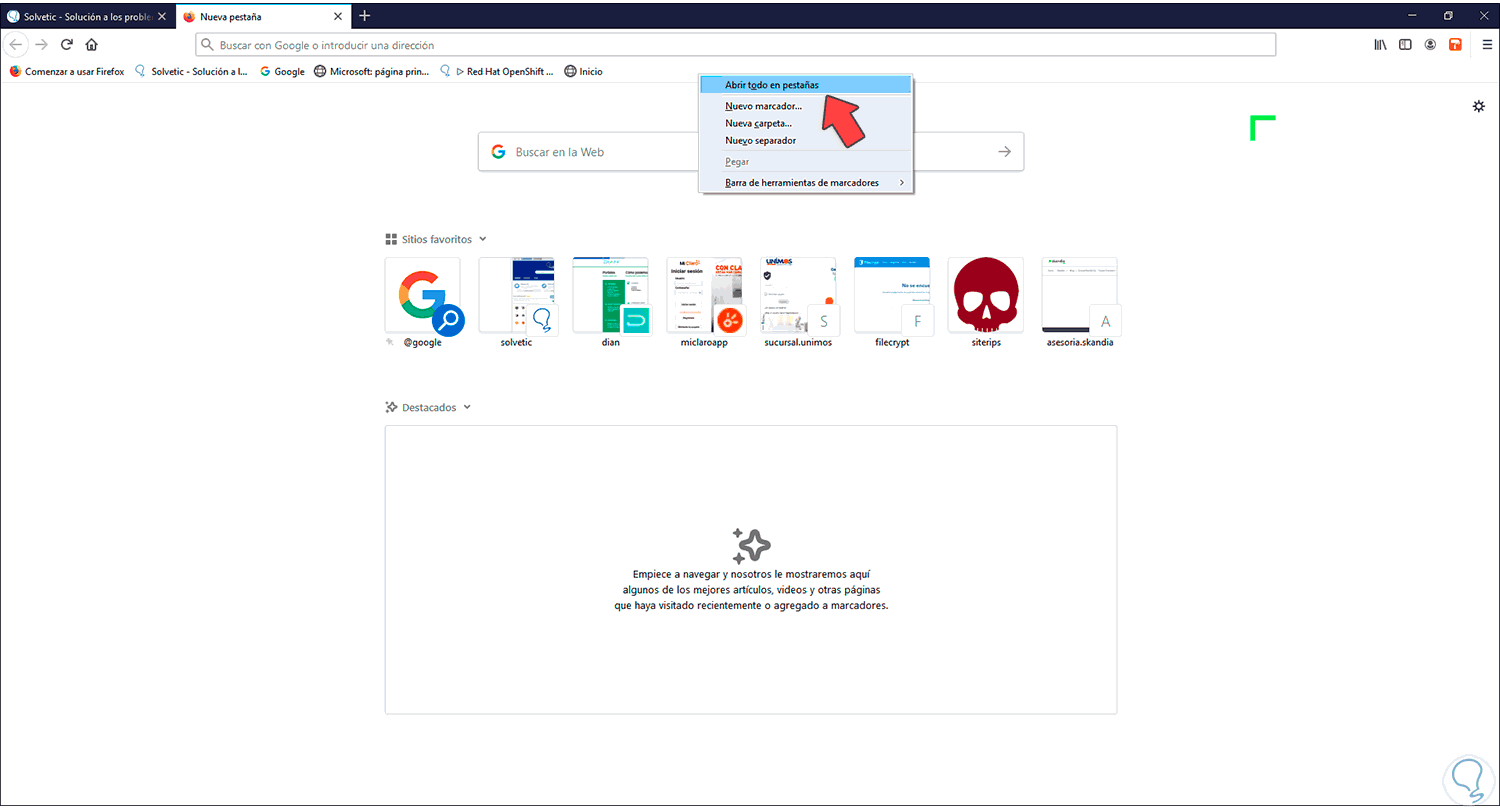Open the sidebar panel icon
The width and height of the screenshot is (1500, 810).
[x=1405, y=44]
